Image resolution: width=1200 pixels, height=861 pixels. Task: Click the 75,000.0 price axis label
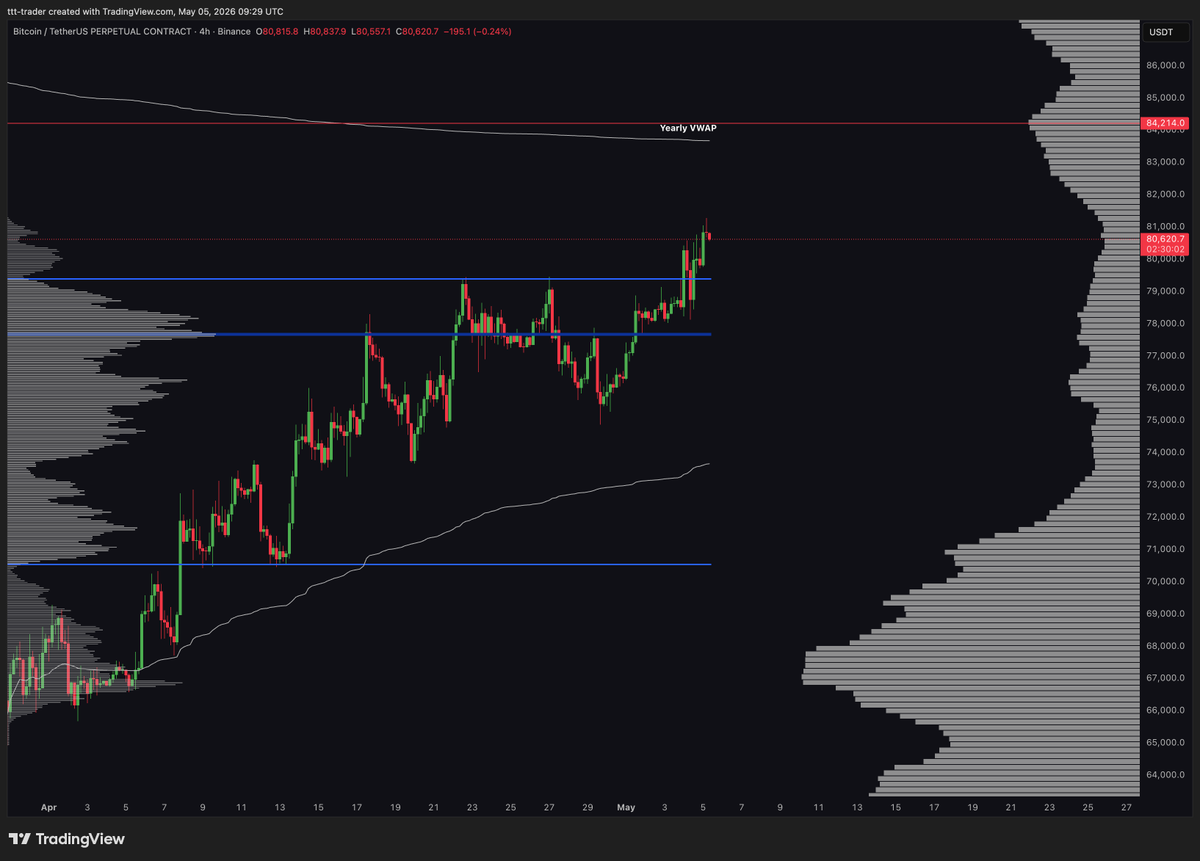[1166, 420]
